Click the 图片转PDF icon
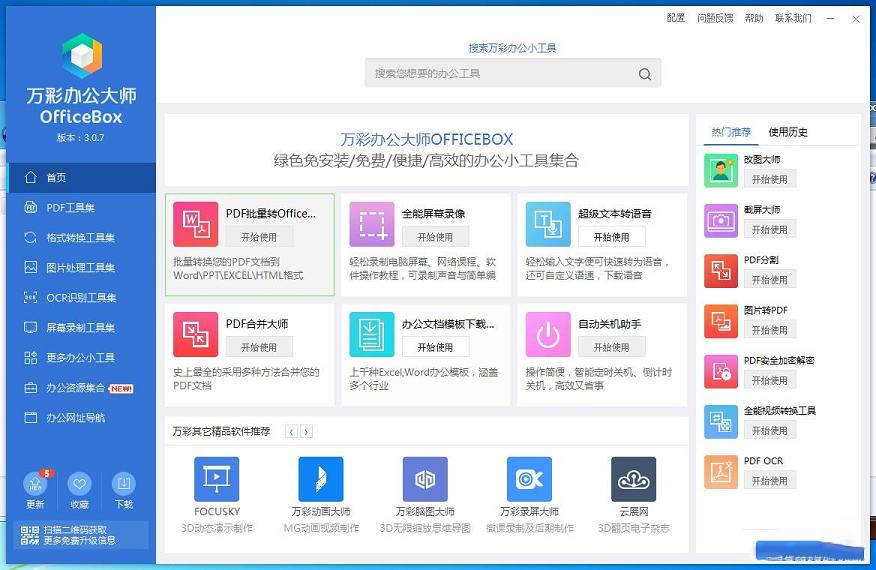876x570 pixels. 721,321
